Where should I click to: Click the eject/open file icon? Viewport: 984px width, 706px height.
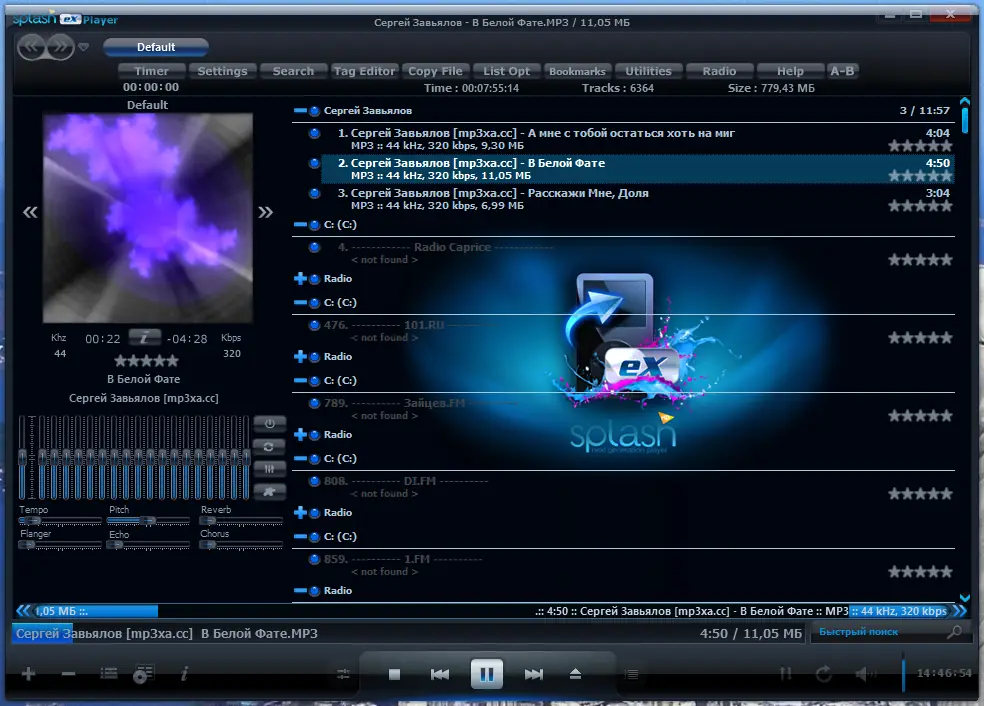[x=575, y=674]
